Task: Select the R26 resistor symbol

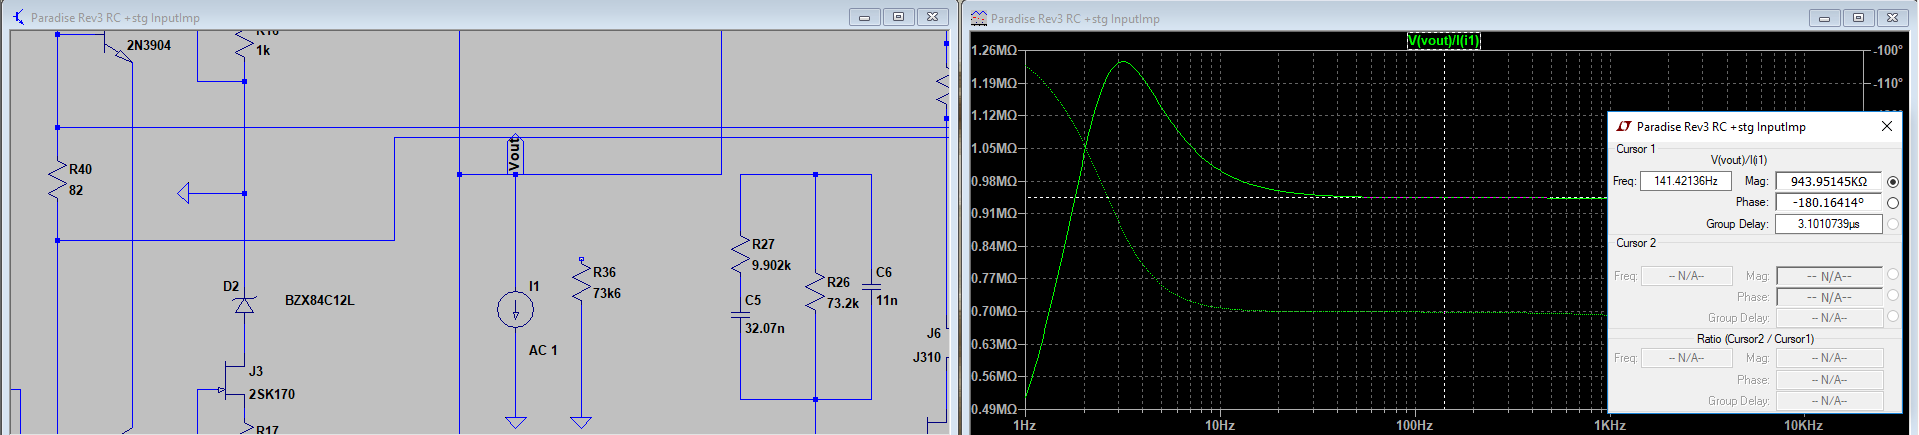Action: pos(816,291)
